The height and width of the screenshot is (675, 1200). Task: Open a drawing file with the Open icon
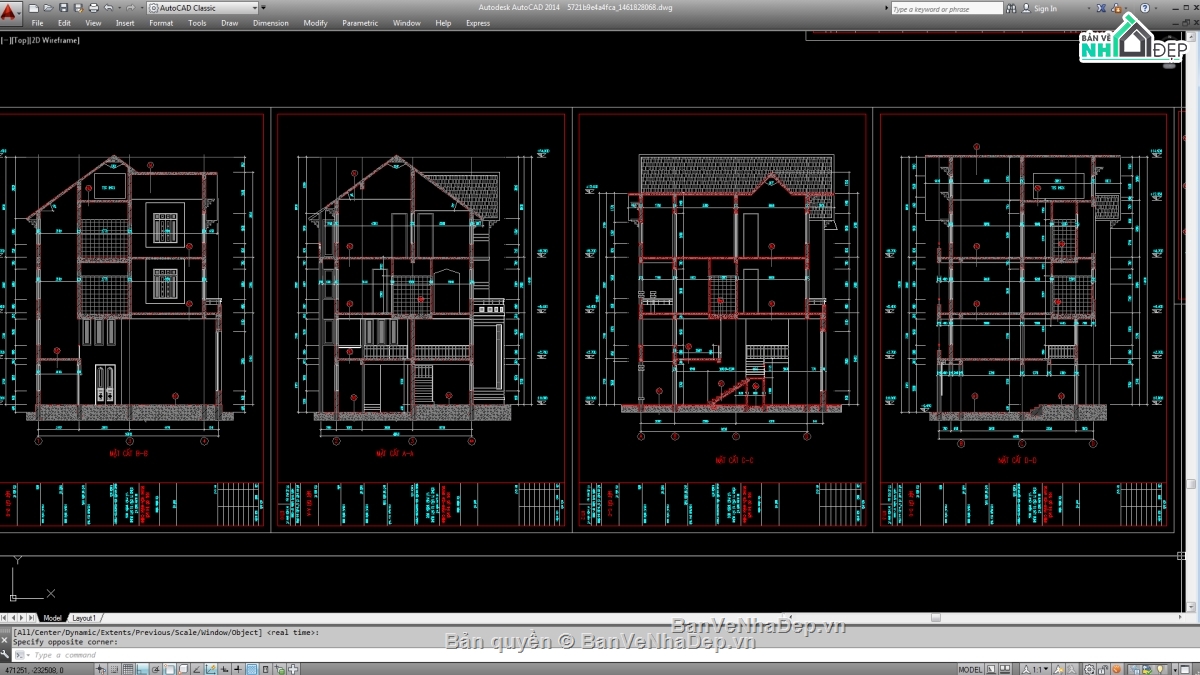pyautogui.click(x=48, y=7)
